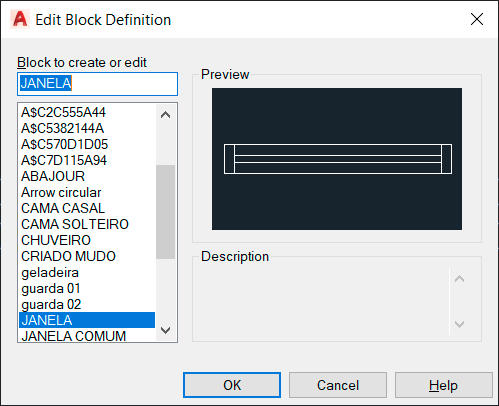Click the block list scrollbar thumb
Screen dimensions: 499x406
pyautogui.click(x=166, y=212)
